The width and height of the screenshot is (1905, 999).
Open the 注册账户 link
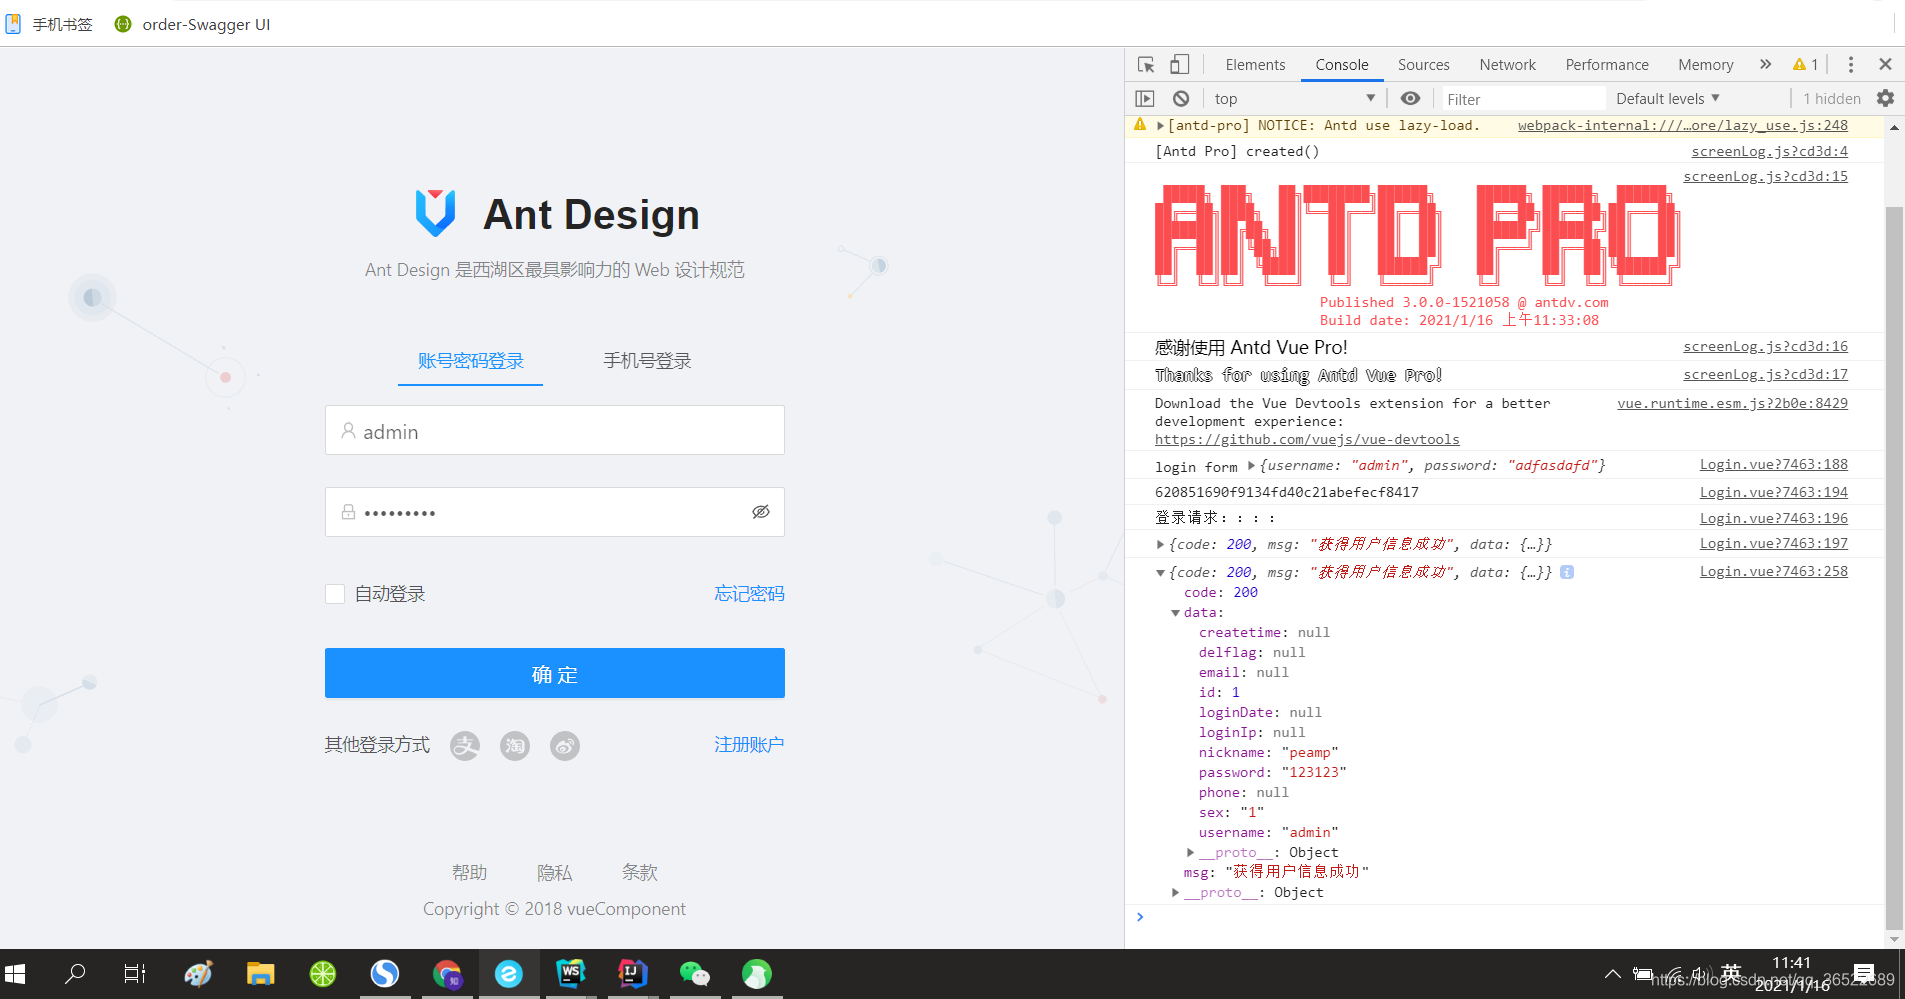749,745
